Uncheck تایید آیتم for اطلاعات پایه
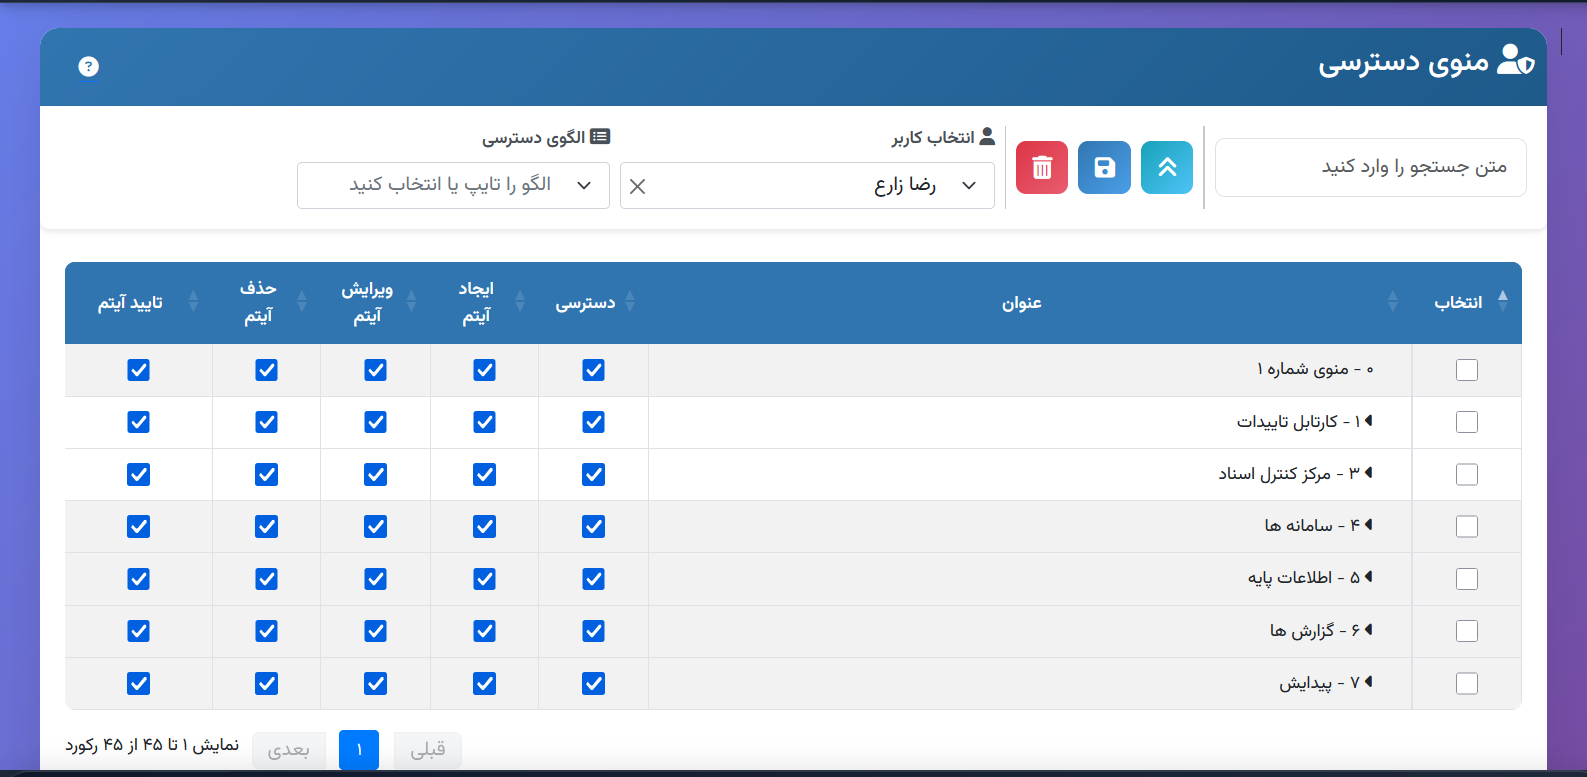This screenshot has width=1587, height=777. 138,579
